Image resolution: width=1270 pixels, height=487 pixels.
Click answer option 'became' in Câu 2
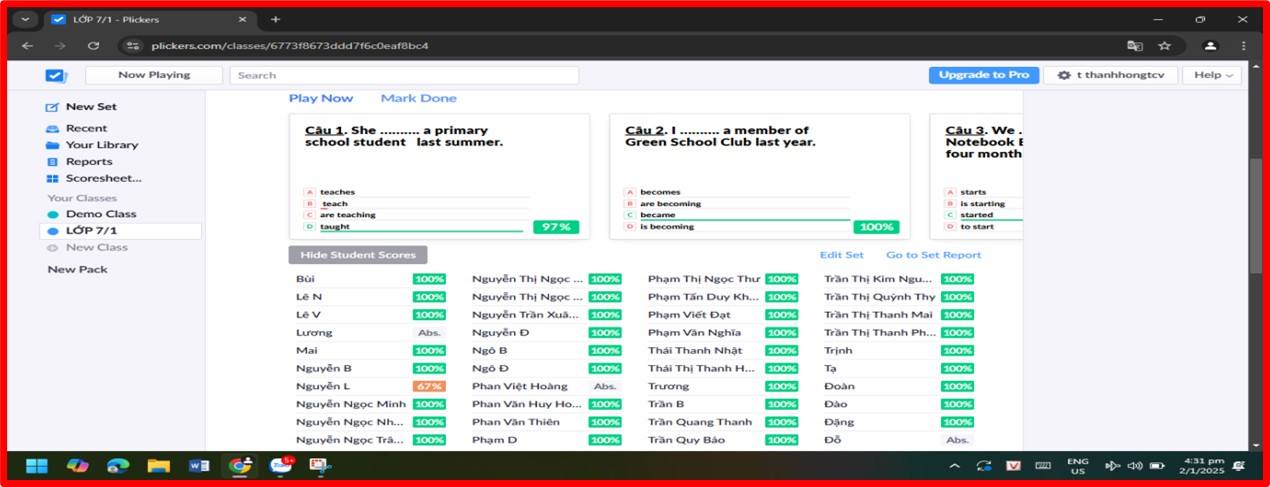point(658,215)
